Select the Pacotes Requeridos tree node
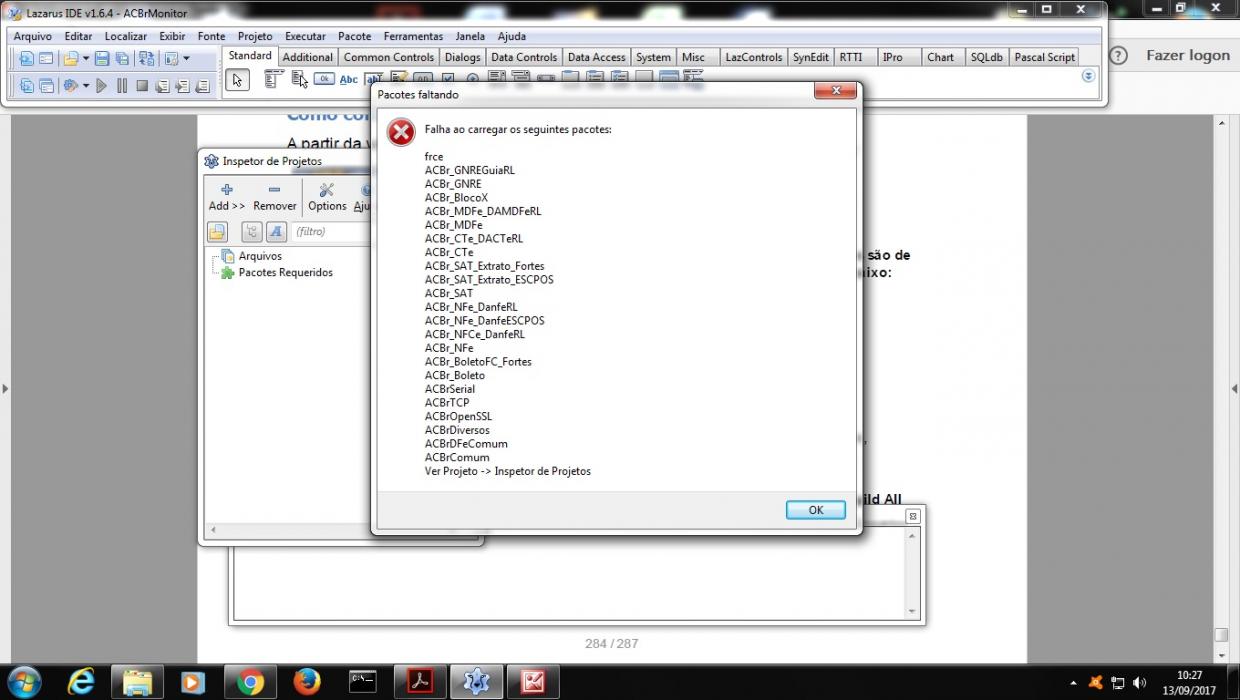The width and height of the screenshot is (1240, 700). tap(285, 272)
